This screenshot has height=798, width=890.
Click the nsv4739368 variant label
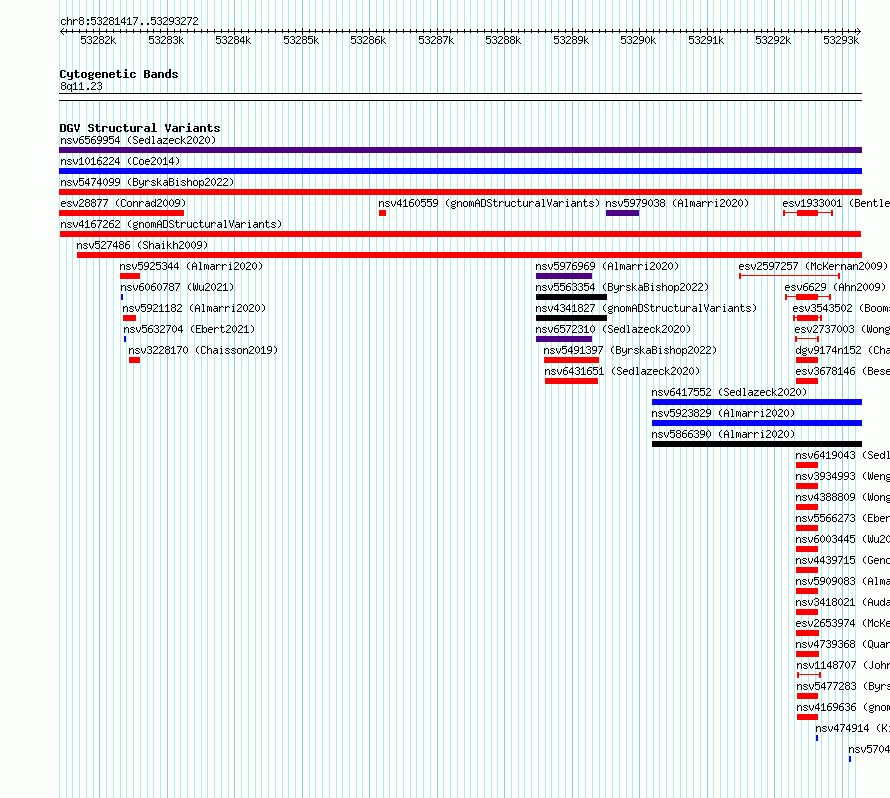[842, 644]
